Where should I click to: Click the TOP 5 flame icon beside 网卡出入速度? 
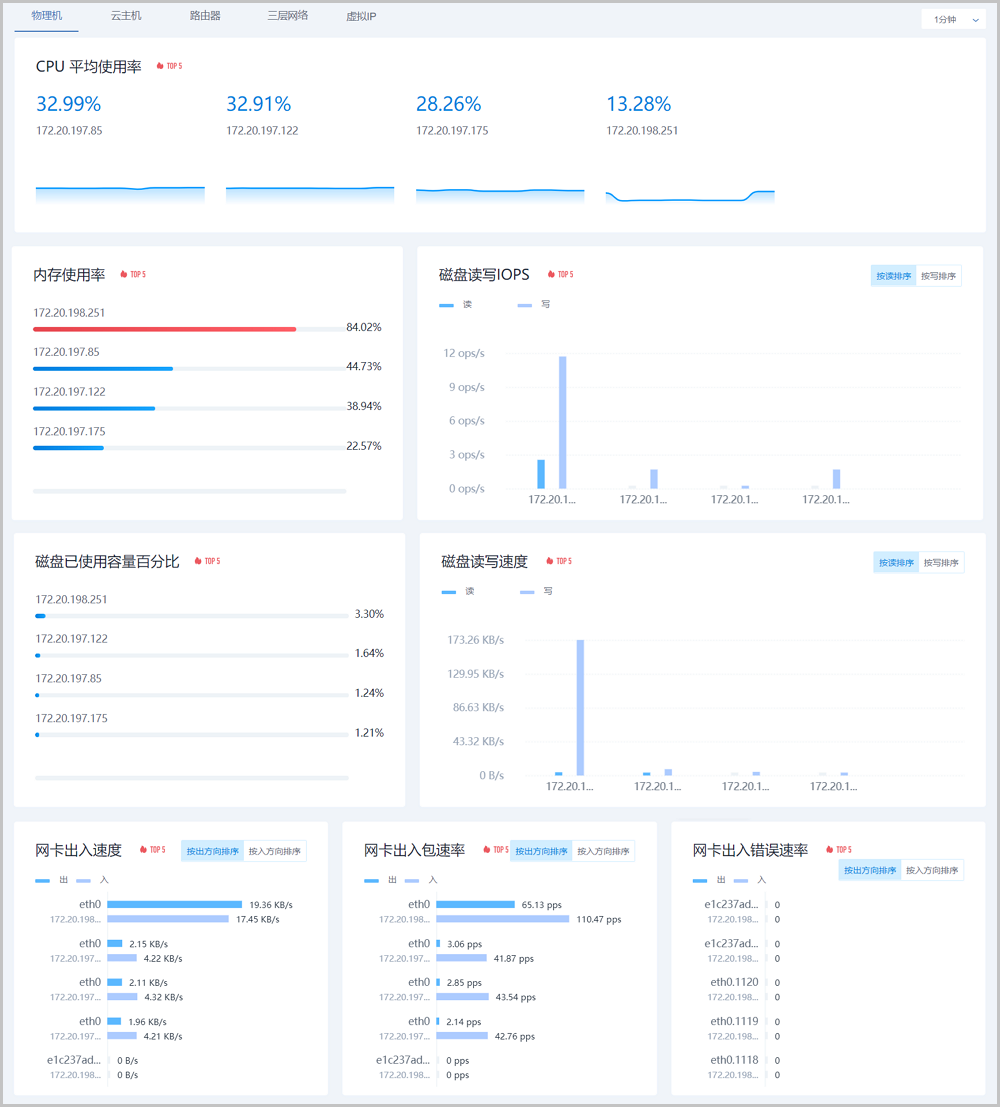[x=143, y=850]
